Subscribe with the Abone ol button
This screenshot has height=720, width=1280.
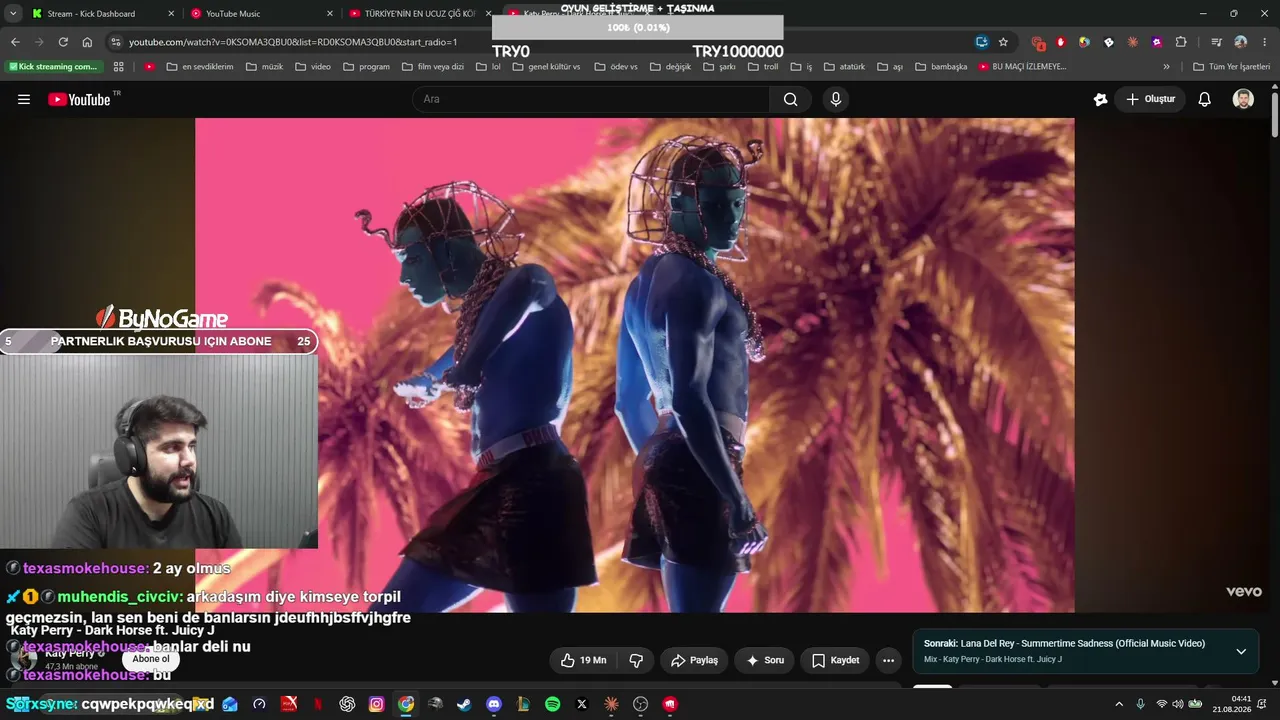pos(152,659)
